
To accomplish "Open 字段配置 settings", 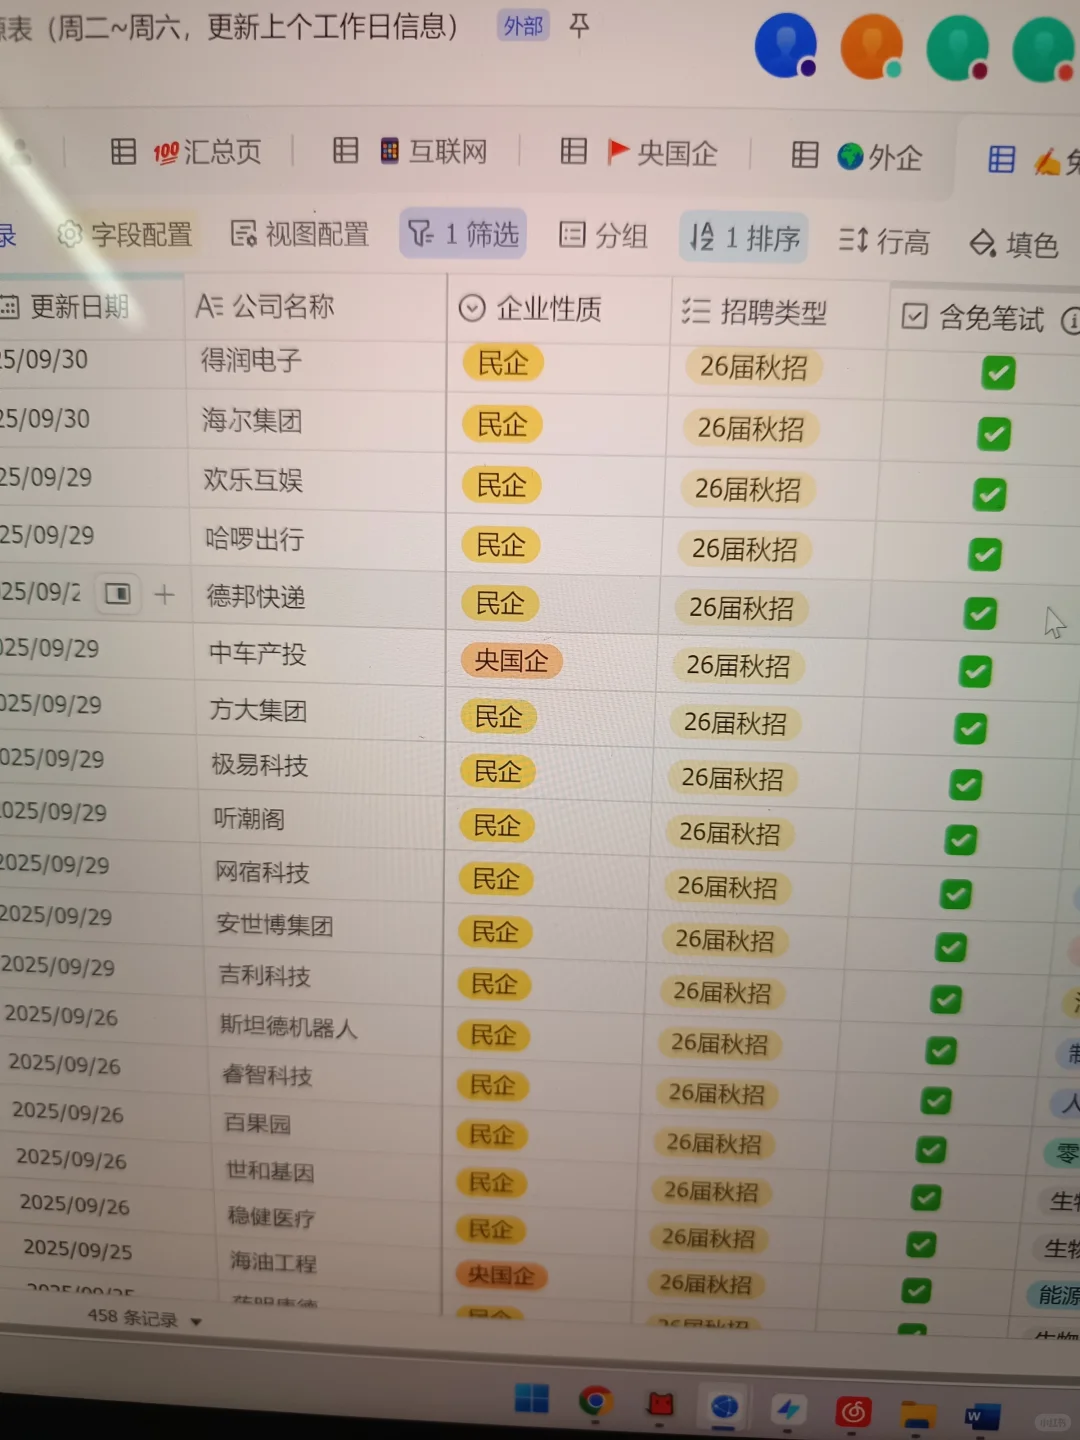I will [x=125, y=235].
